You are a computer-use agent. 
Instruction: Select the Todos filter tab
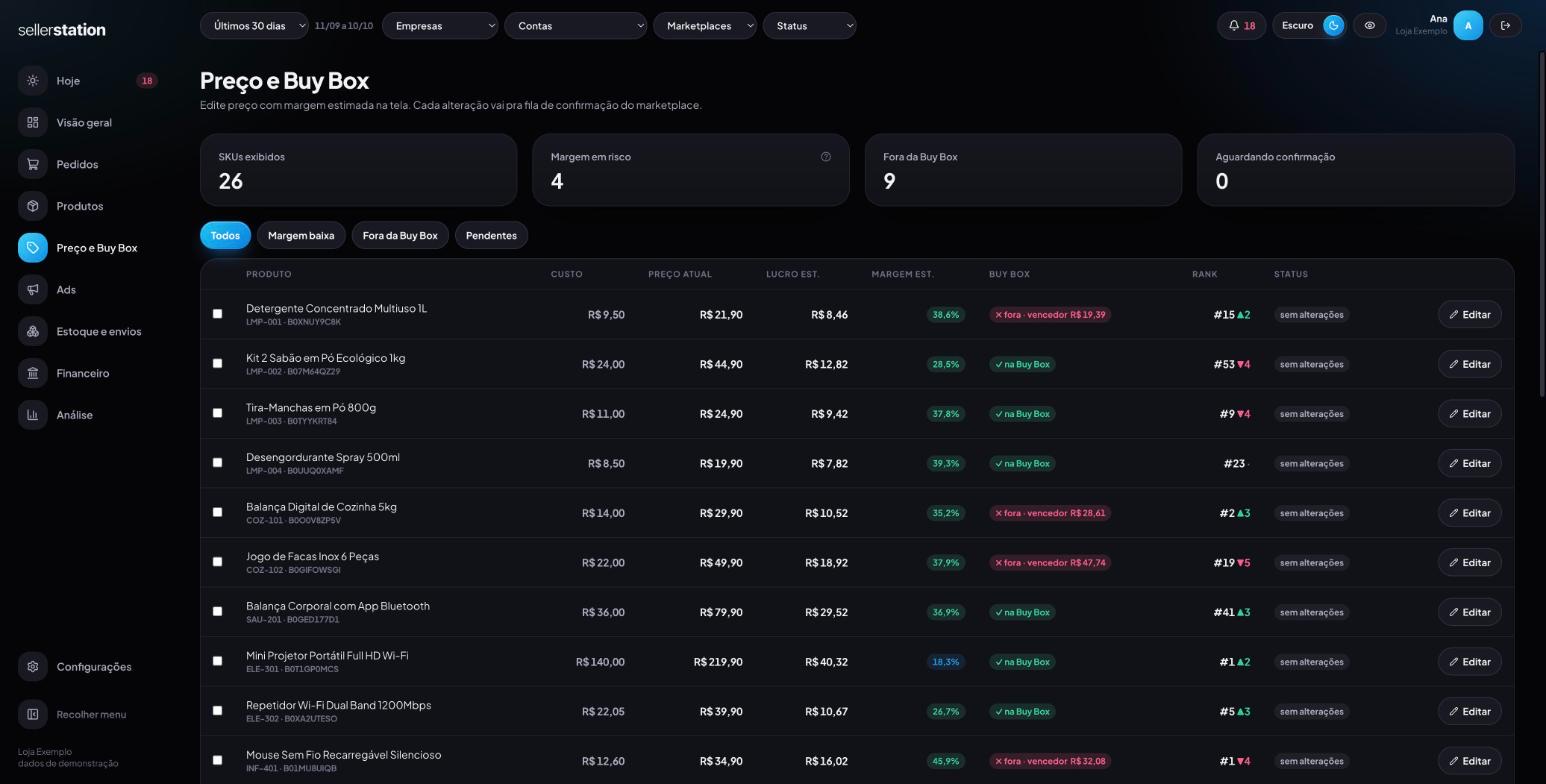click(225, 236)
